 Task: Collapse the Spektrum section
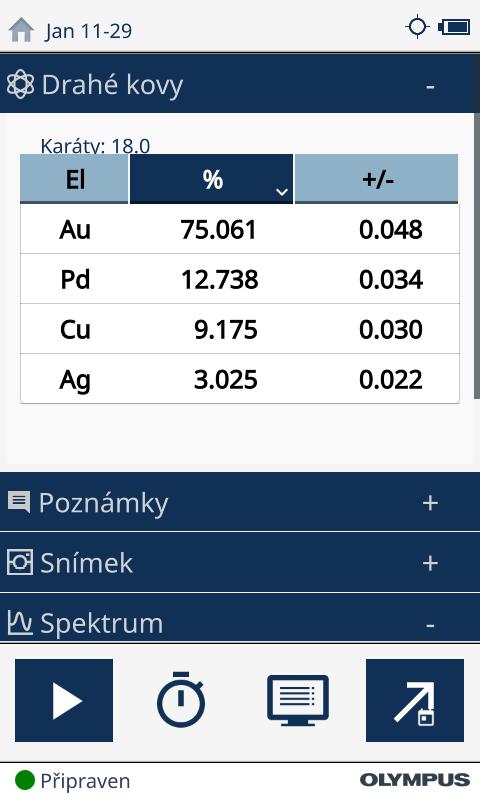430,625
